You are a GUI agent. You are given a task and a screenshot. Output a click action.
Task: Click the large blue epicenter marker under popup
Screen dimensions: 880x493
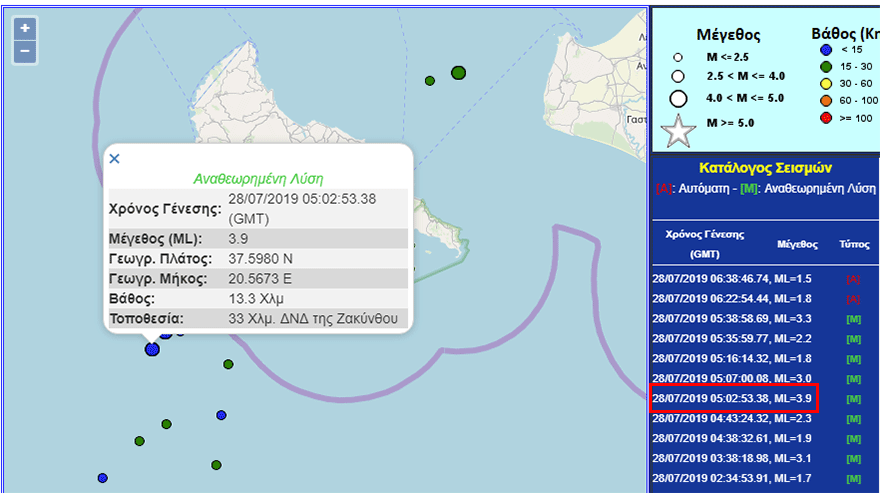[x=152, y=349]
